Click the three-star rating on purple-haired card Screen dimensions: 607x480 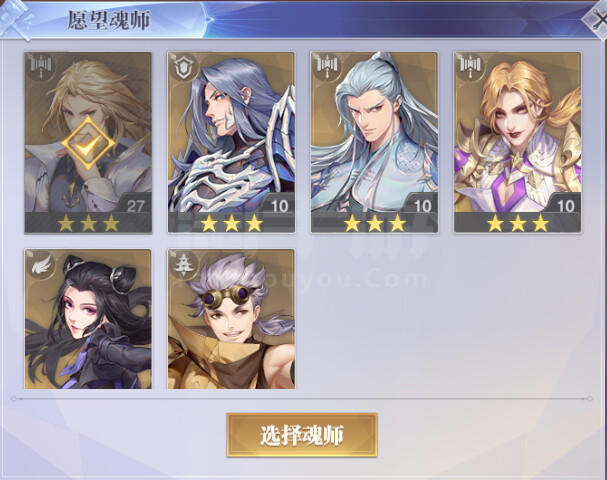[231, 223]
